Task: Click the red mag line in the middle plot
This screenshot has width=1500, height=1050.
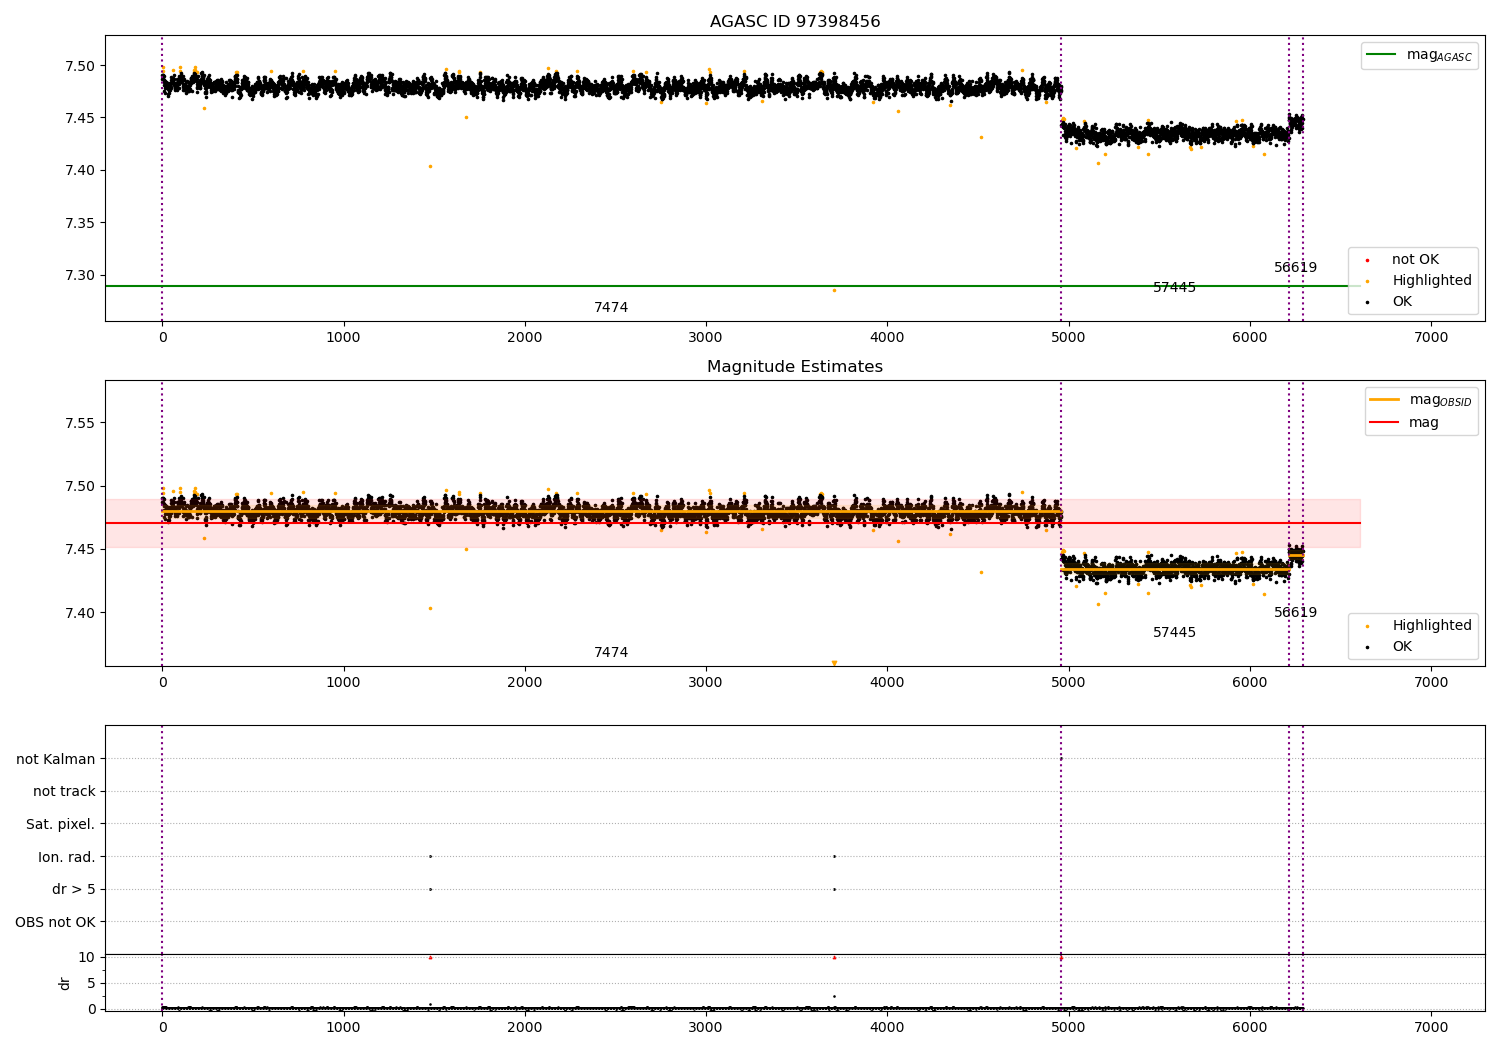Action: (733, 523)
